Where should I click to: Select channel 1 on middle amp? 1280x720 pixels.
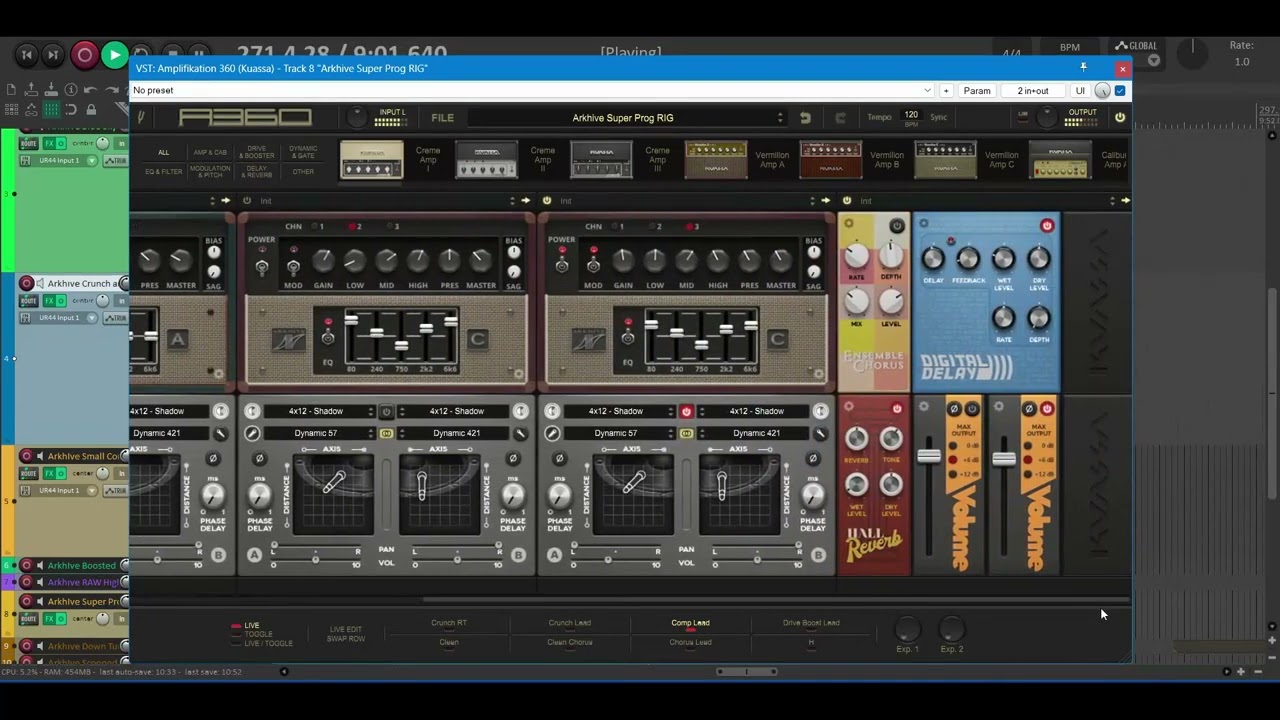317,227
